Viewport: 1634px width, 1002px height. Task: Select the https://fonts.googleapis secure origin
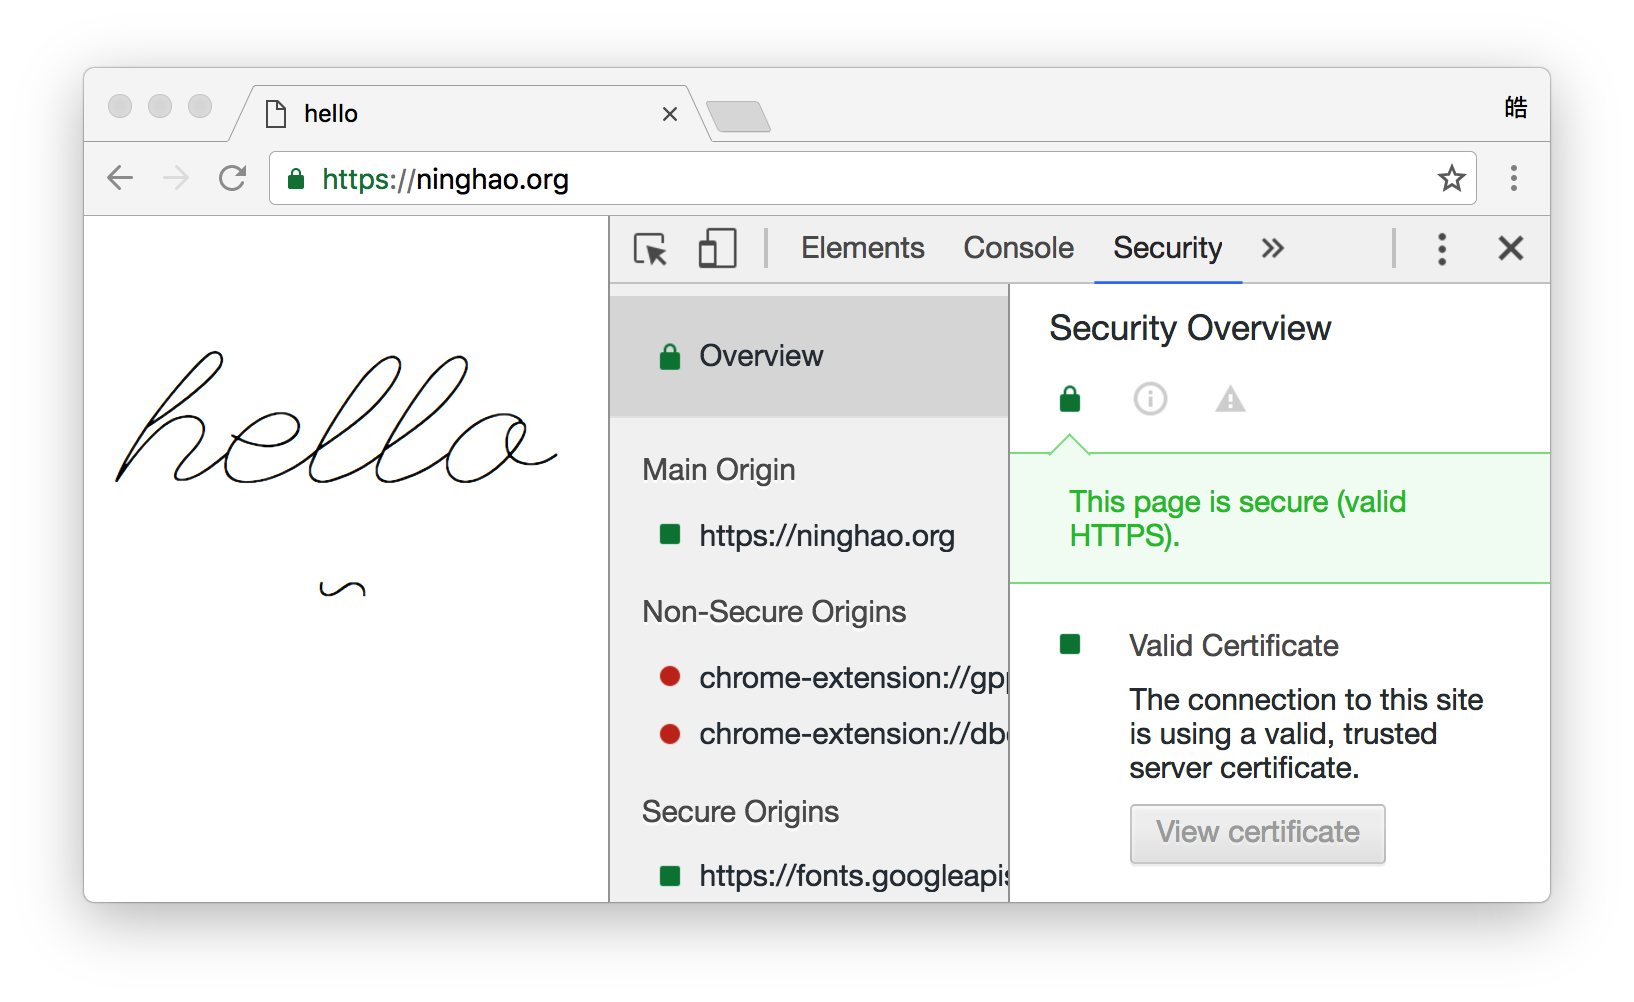(852, 876)
